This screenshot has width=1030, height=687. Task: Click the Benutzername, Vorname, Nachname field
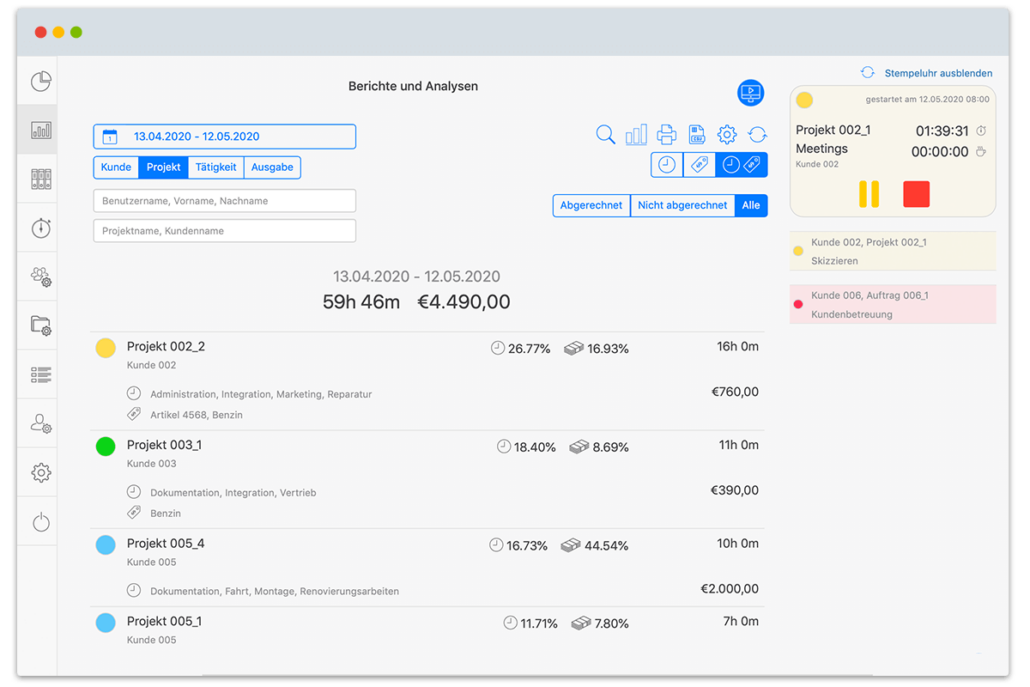[x=224, y=201]
